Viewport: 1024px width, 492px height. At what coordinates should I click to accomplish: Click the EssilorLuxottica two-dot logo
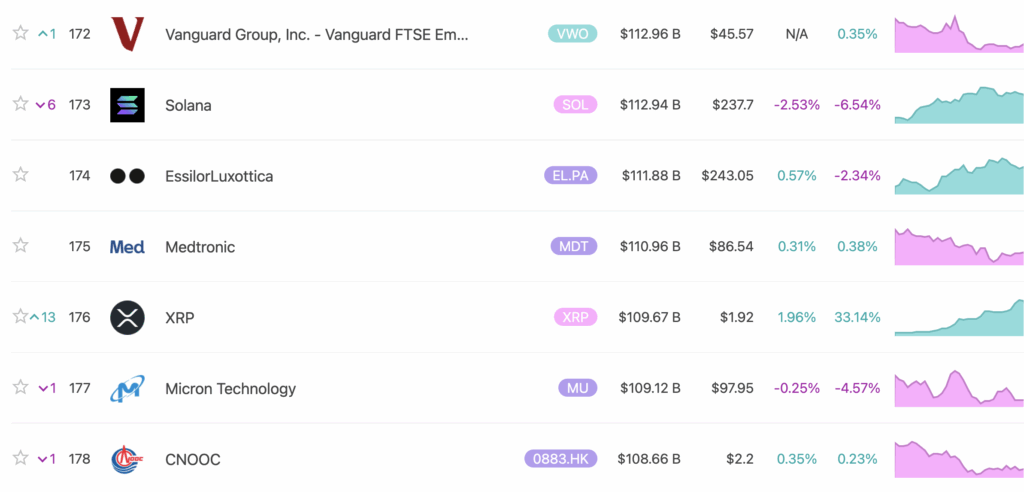pyautogui.click(x=127, y=176)
